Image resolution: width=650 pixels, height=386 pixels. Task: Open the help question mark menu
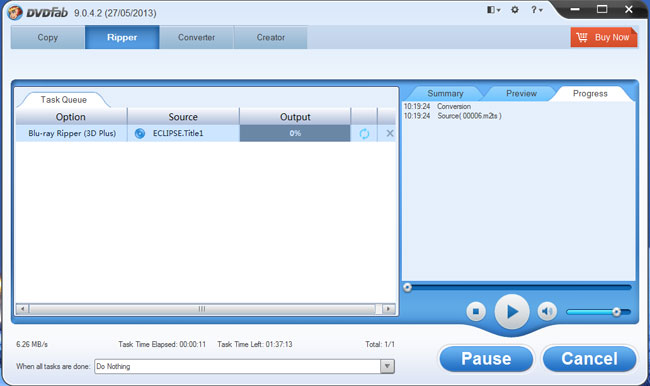pos(536,10)
